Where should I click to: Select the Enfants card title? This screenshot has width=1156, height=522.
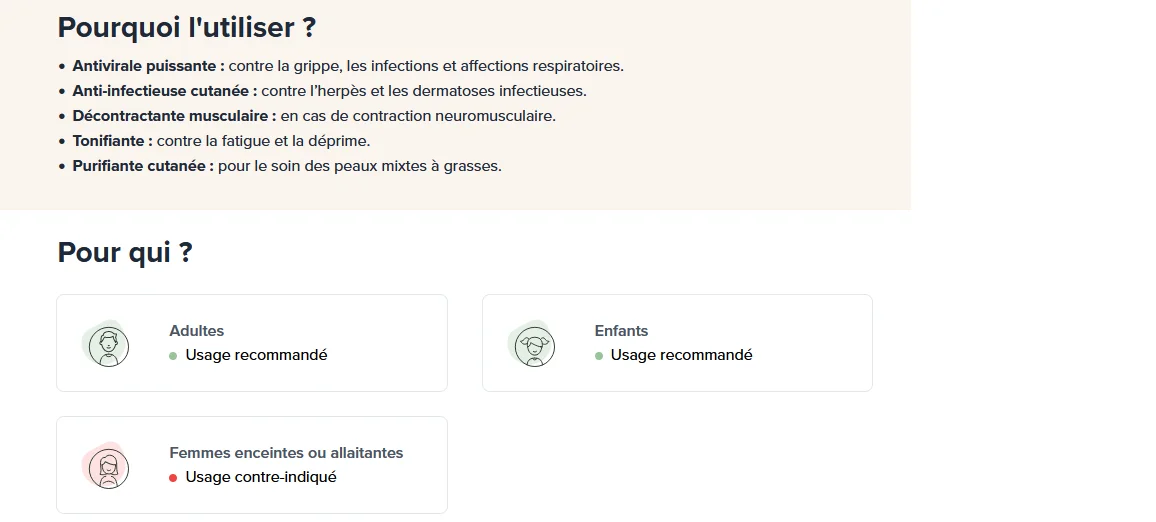621,331
